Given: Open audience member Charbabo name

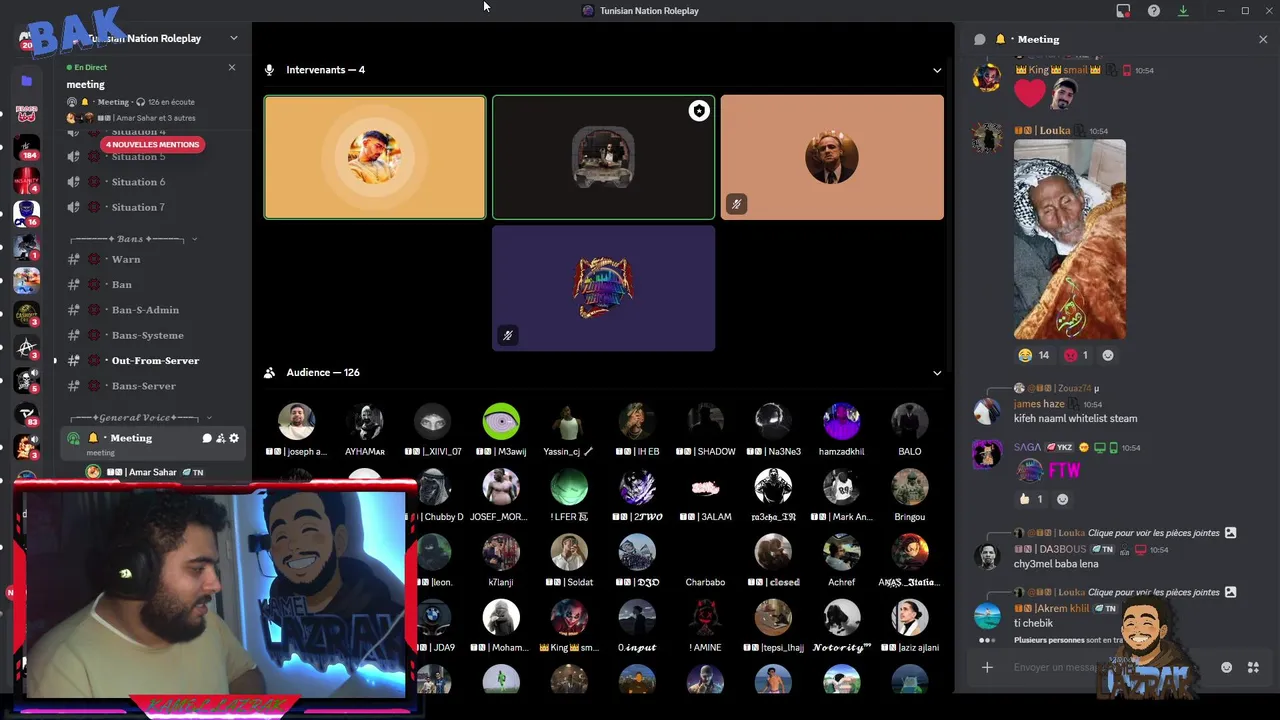Looking at the screenshot, I should click(x=705, y=582).
